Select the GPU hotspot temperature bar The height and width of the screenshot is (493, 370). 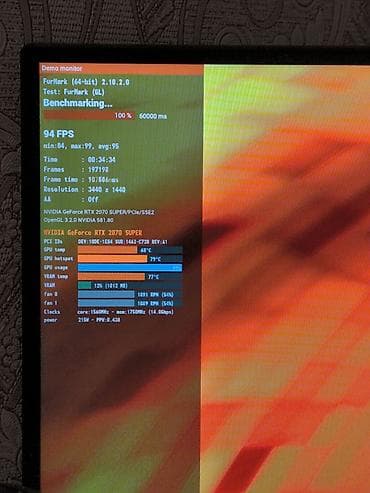[130, 259]
